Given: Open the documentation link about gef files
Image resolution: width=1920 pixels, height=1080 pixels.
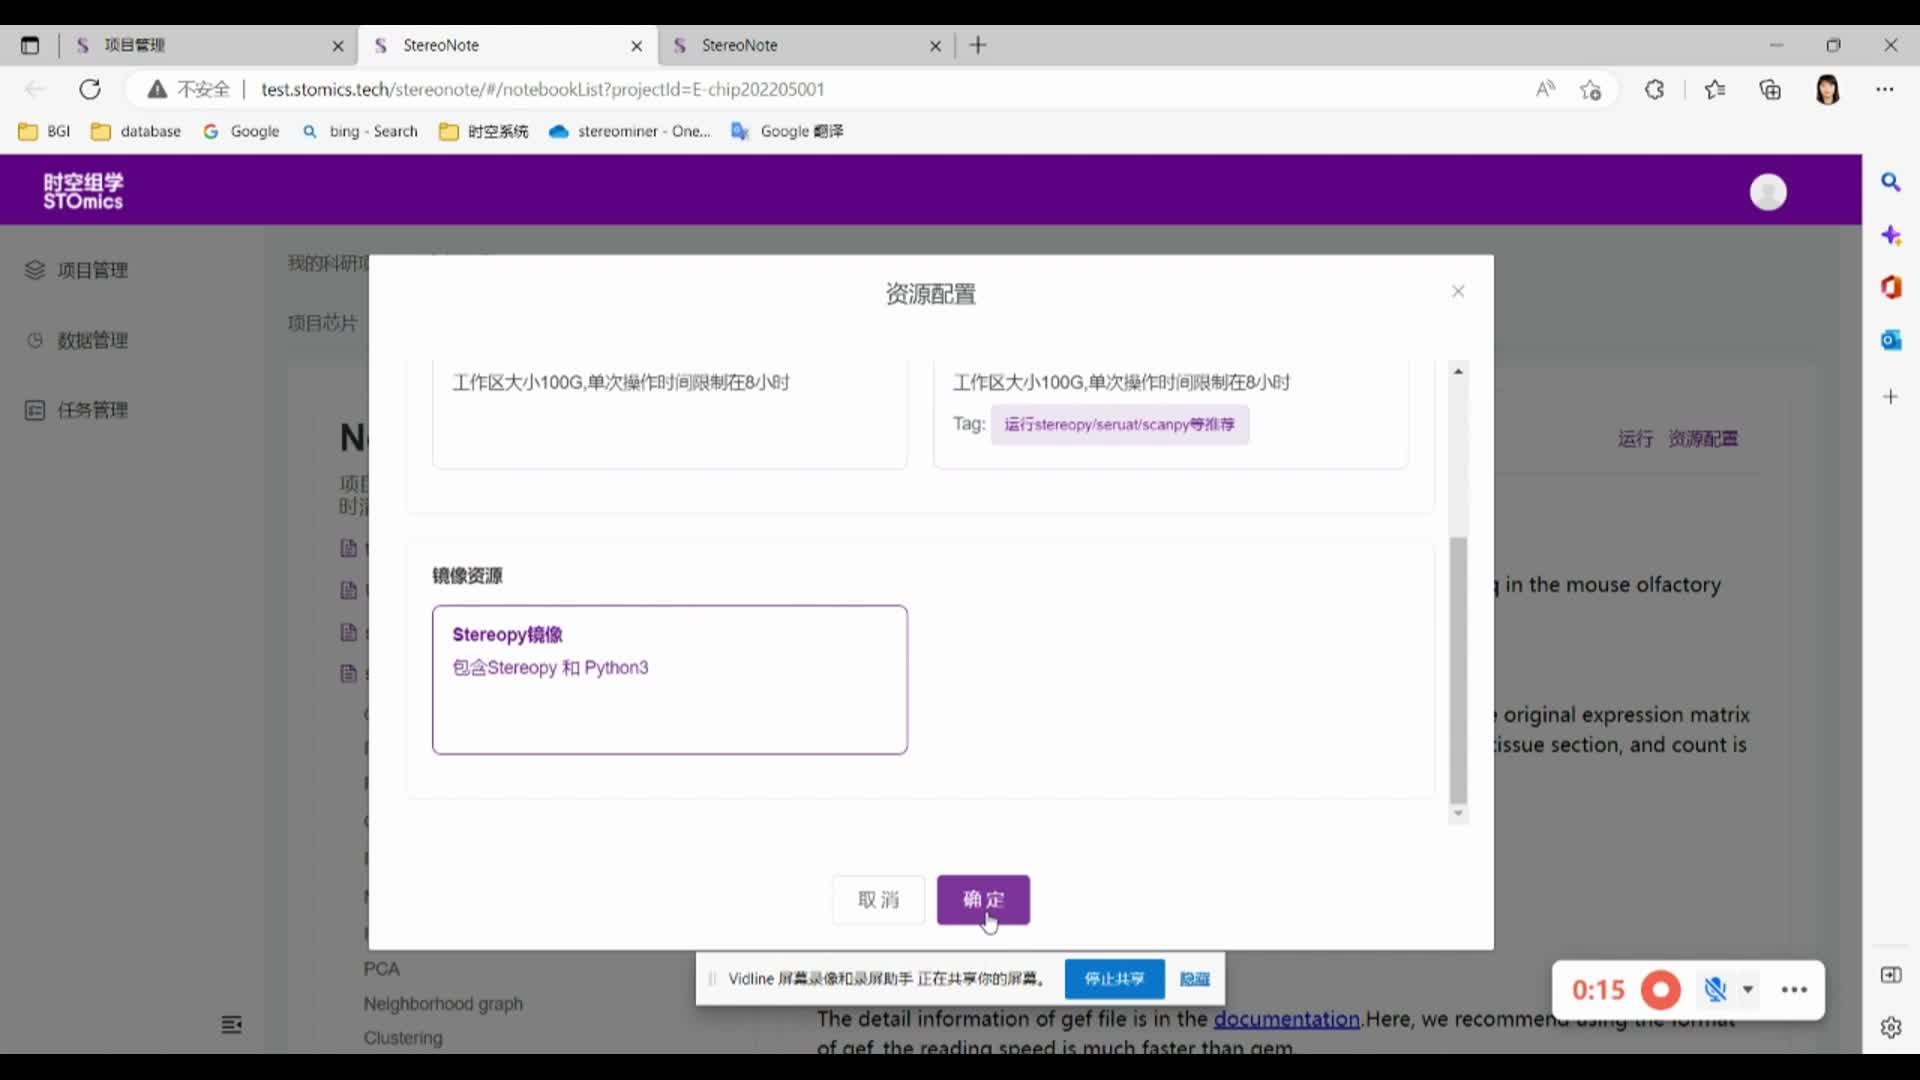Looking at the screenshot, I should tap(1286, 1019).
